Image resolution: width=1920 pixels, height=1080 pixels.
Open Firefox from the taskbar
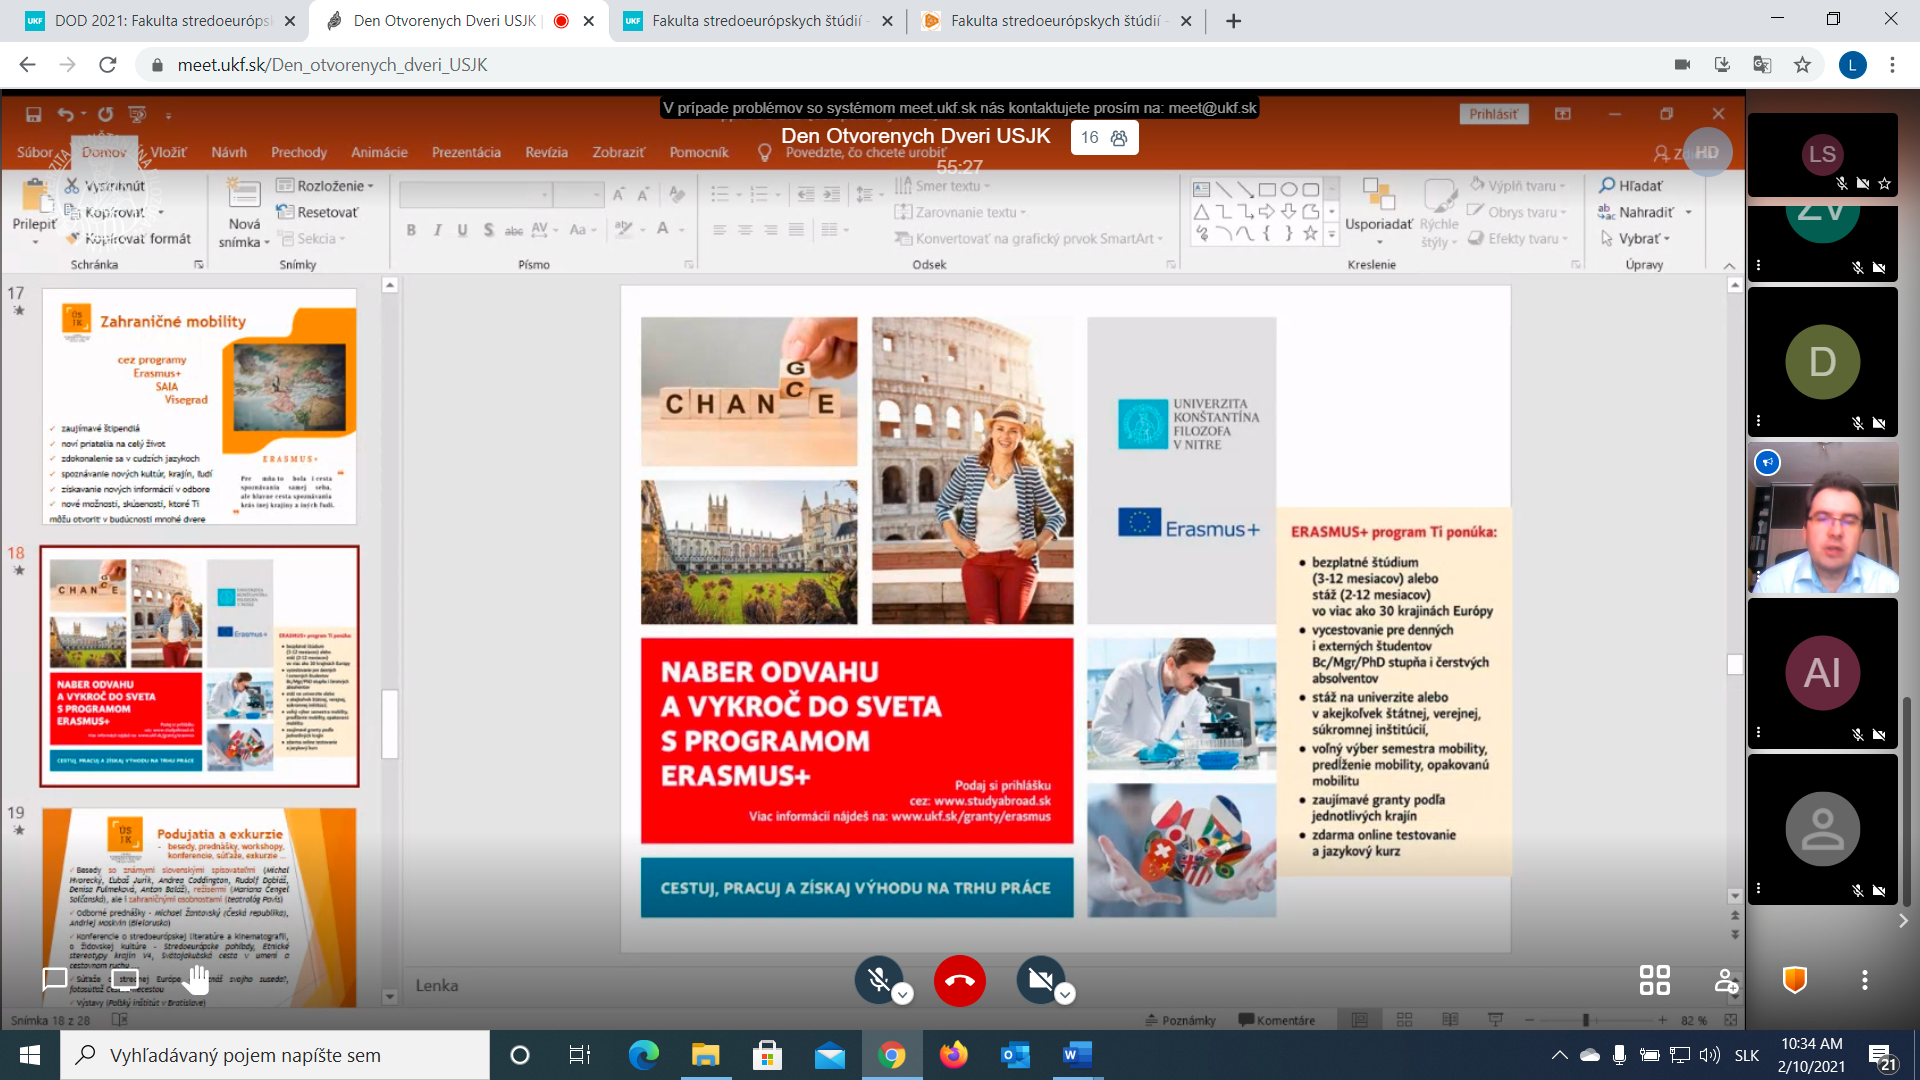(x=953, y=1055)
